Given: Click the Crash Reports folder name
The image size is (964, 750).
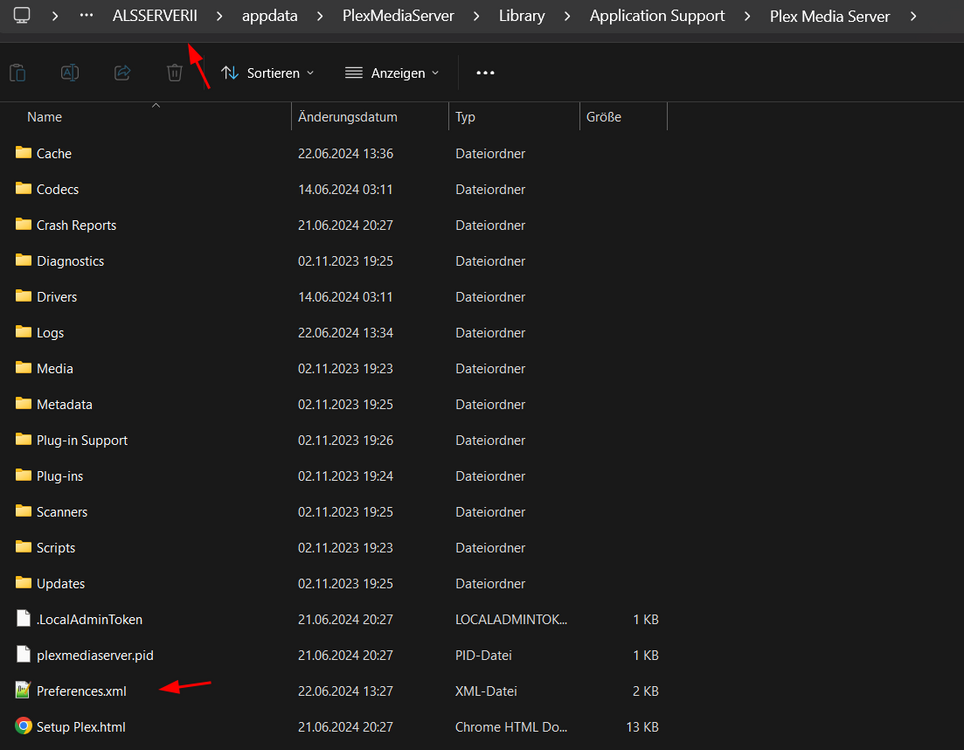Looking at the screenshot, I should (x=76, y=226).
